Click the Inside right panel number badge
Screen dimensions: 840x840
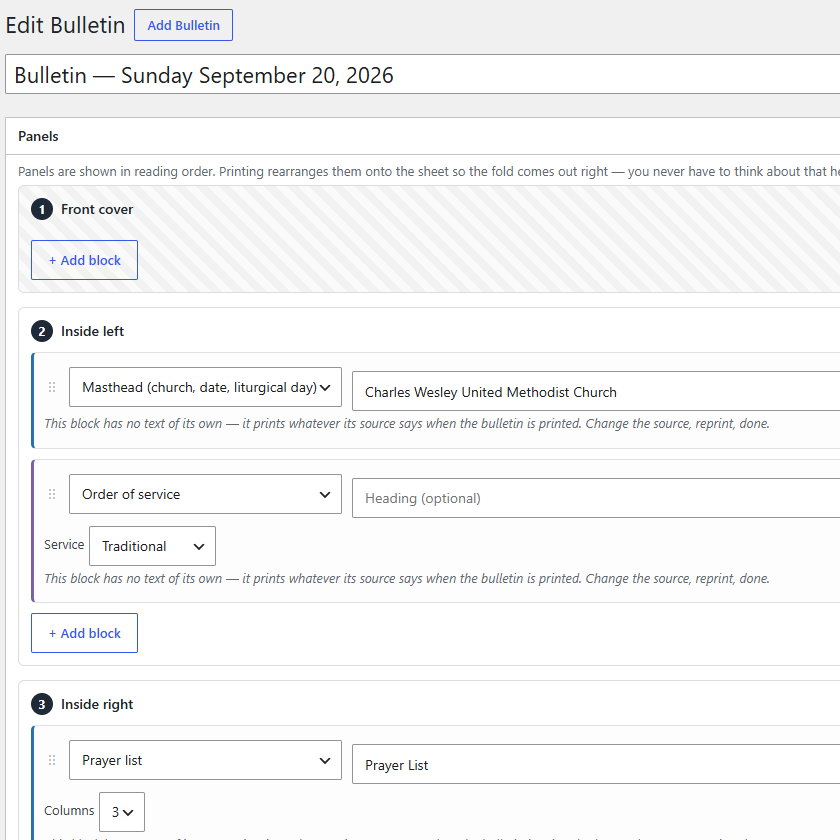coord(42,704)
